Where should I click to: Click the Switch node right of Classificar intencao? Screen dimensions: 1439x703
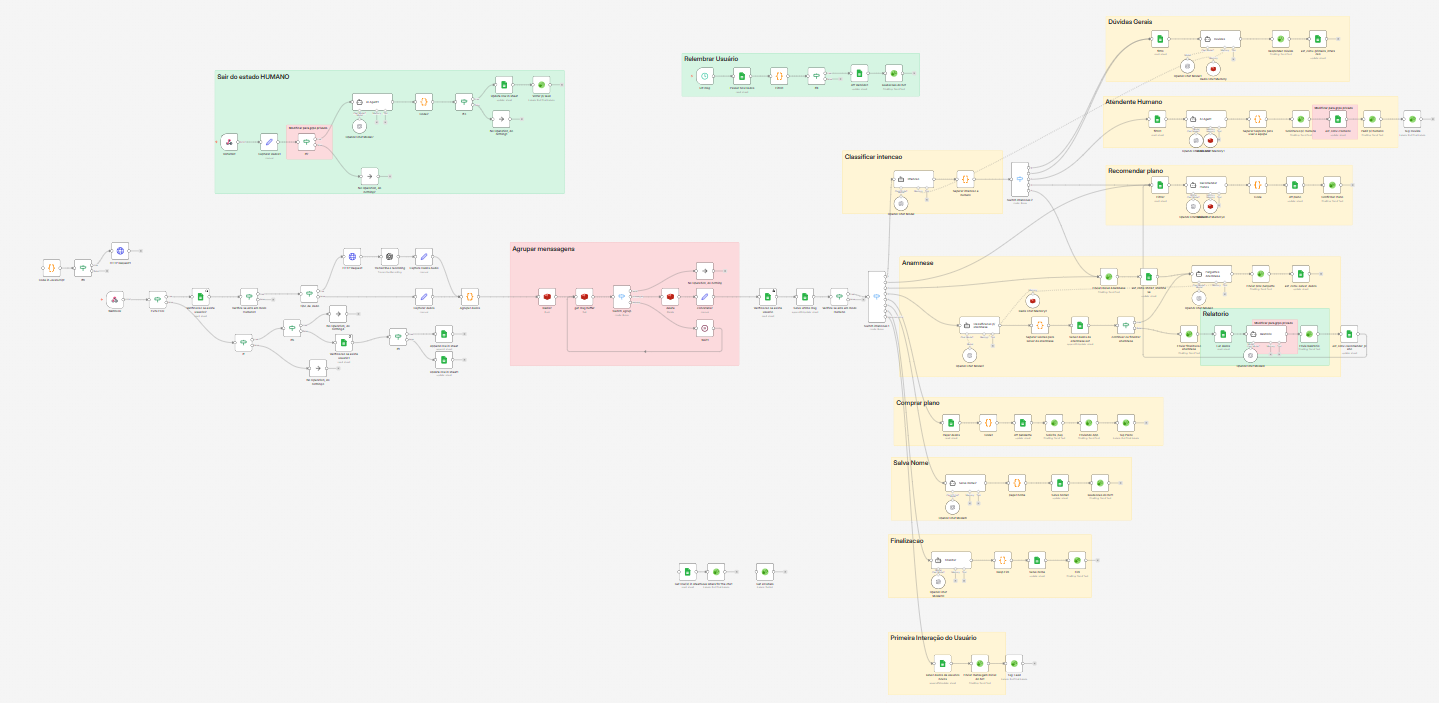(x=1019, y=179)
